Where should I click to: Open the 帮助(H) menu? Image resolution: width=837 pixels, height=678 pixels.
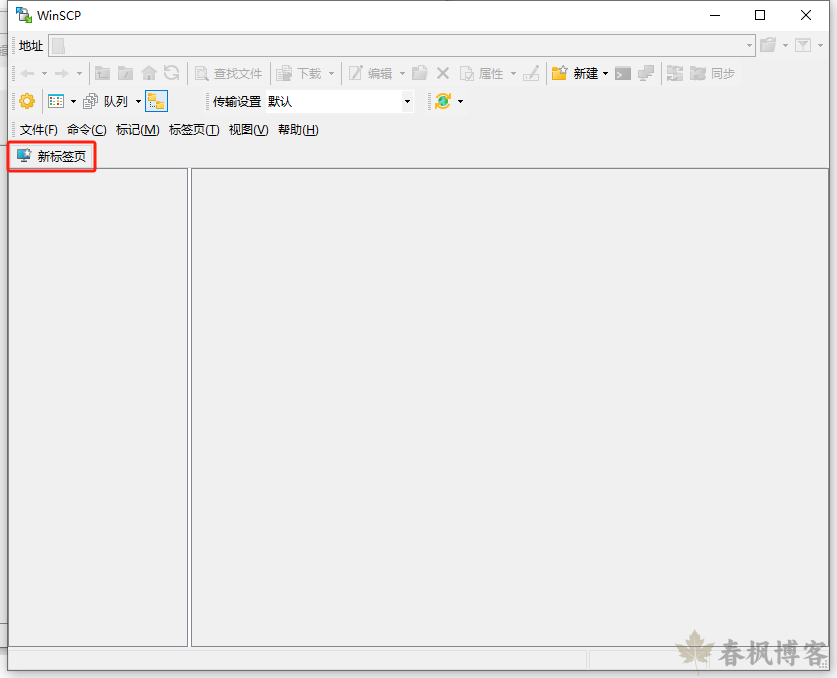tap(298, 130)
